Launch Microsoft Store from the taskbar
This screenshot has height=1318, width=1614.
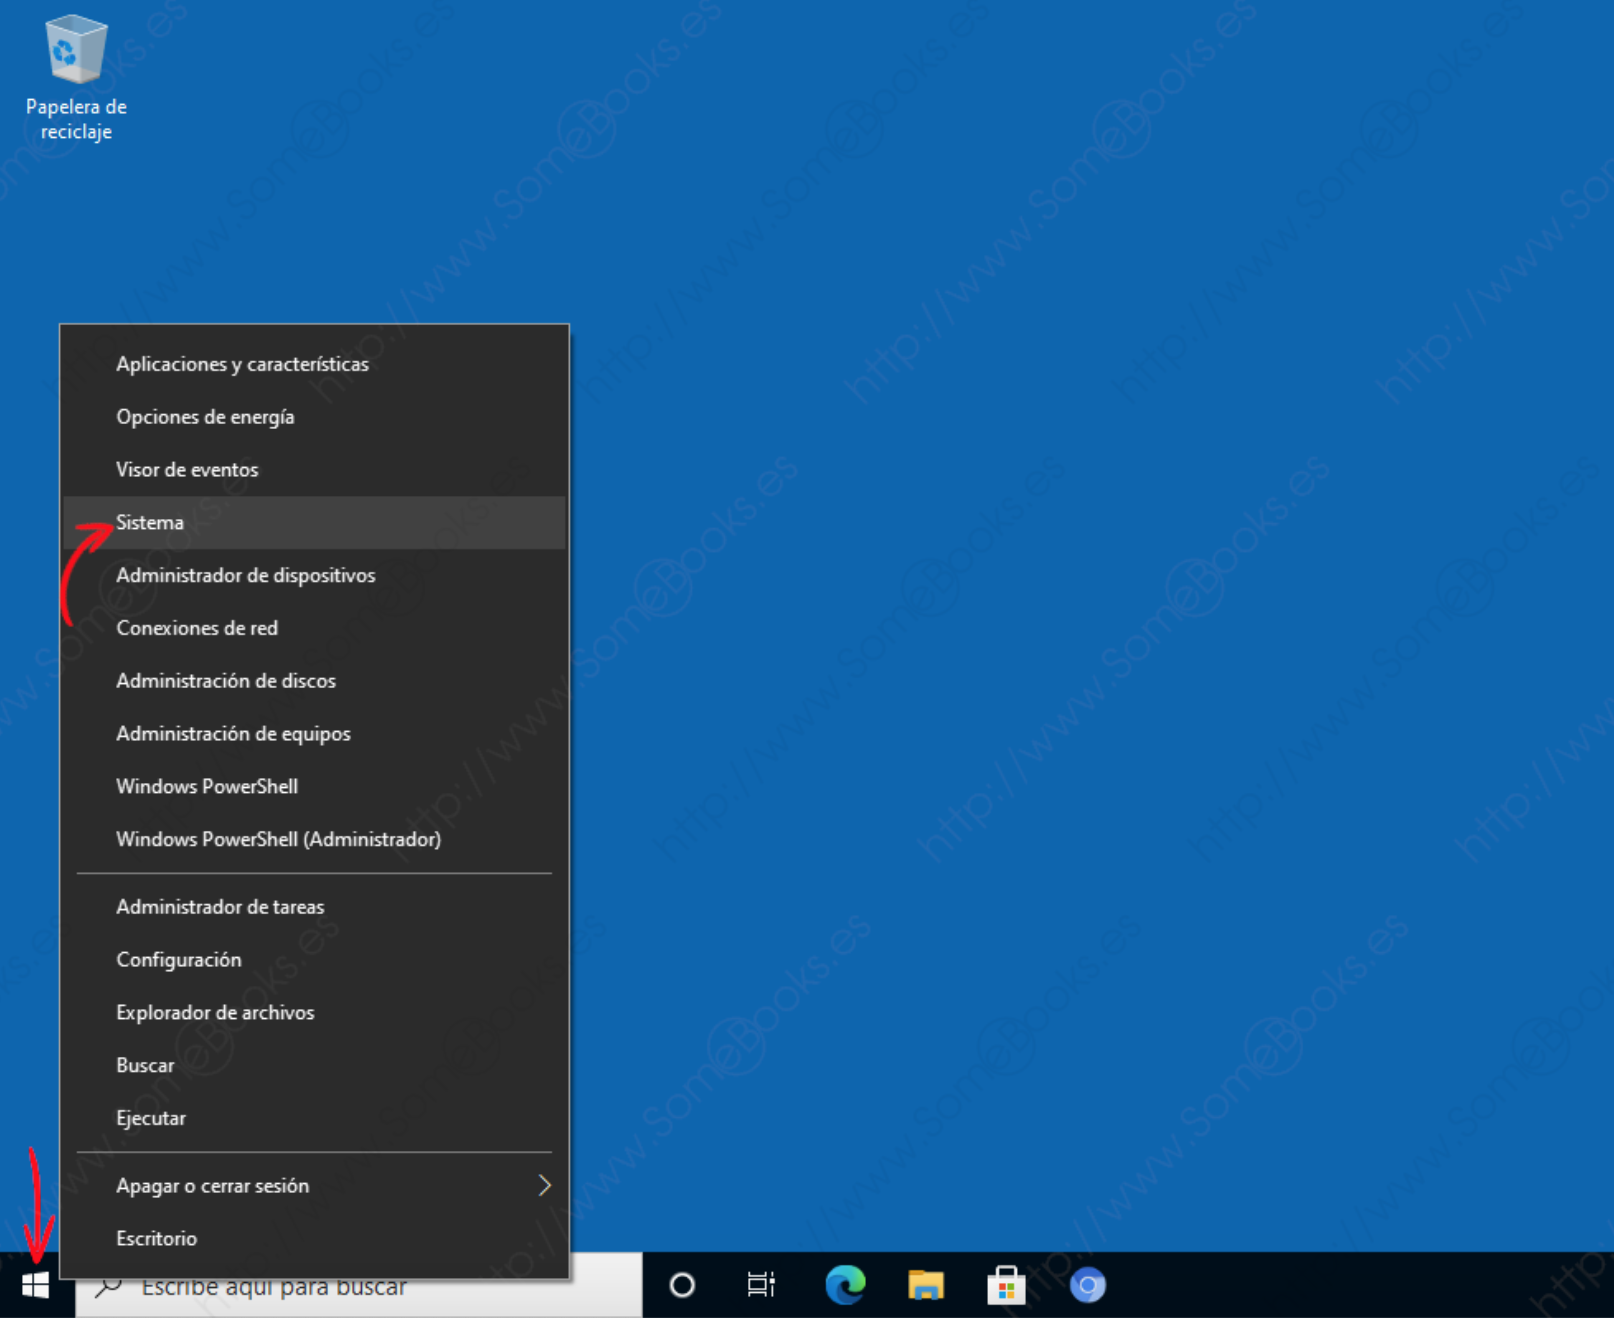tap(1006, 1285)
